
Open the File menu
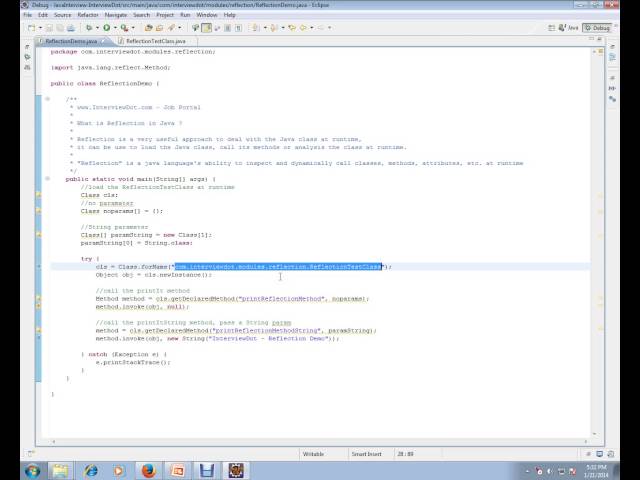[x=27, y=15]
